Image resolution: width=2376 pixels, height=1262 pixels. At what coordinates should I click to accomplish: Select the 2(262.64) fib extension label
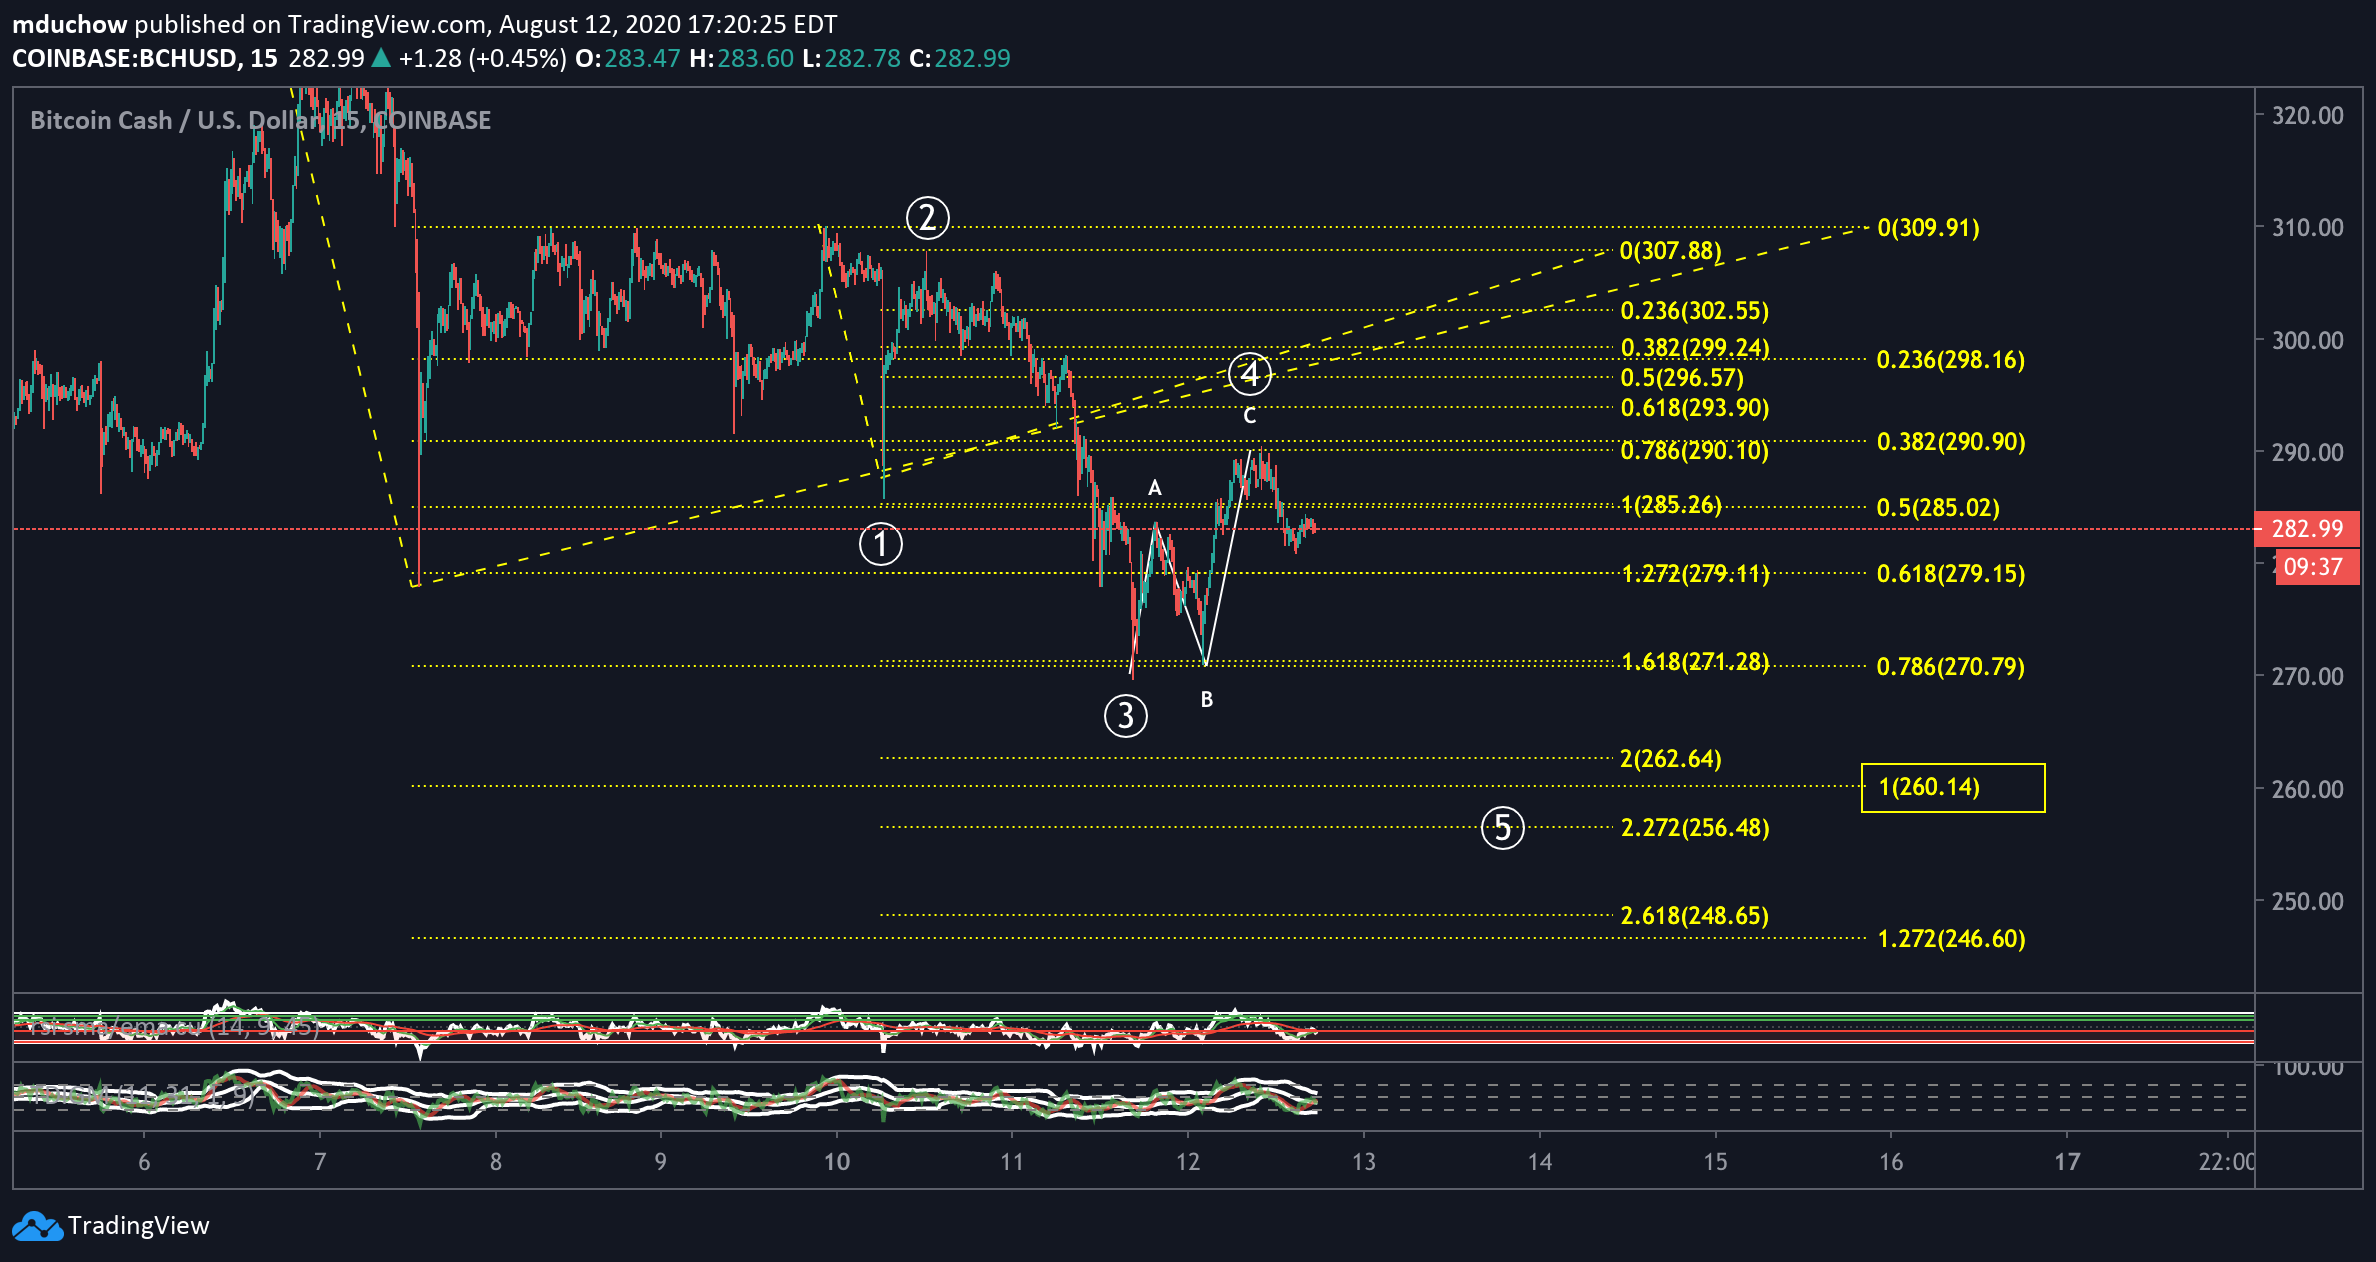[x=1671, y=759]
